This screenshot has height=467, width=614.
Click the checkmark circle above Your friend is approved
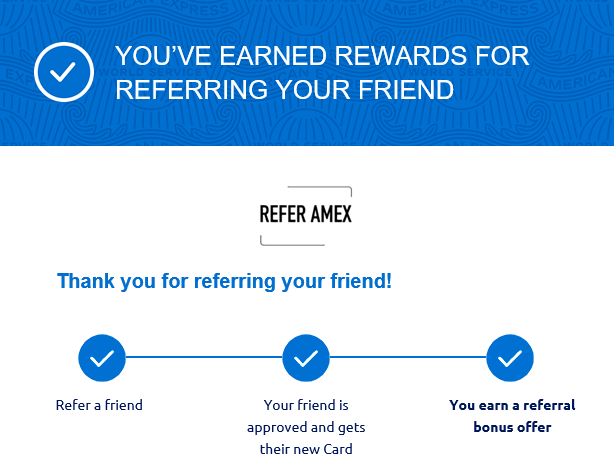(306, 358)
